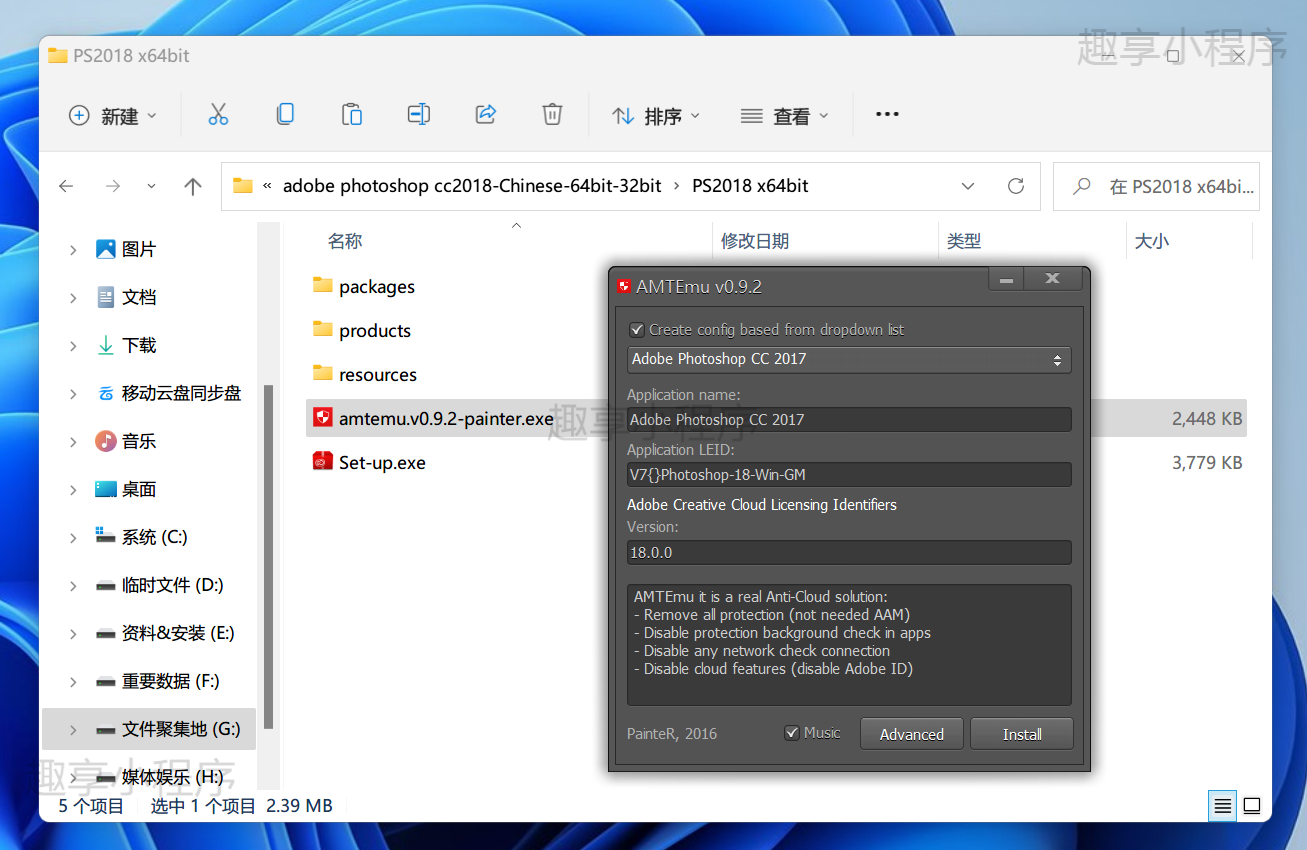Click the Paste clipboard icon
Image resolution: width=1307 pixels, height=850 pixels.
pos(352,115)
